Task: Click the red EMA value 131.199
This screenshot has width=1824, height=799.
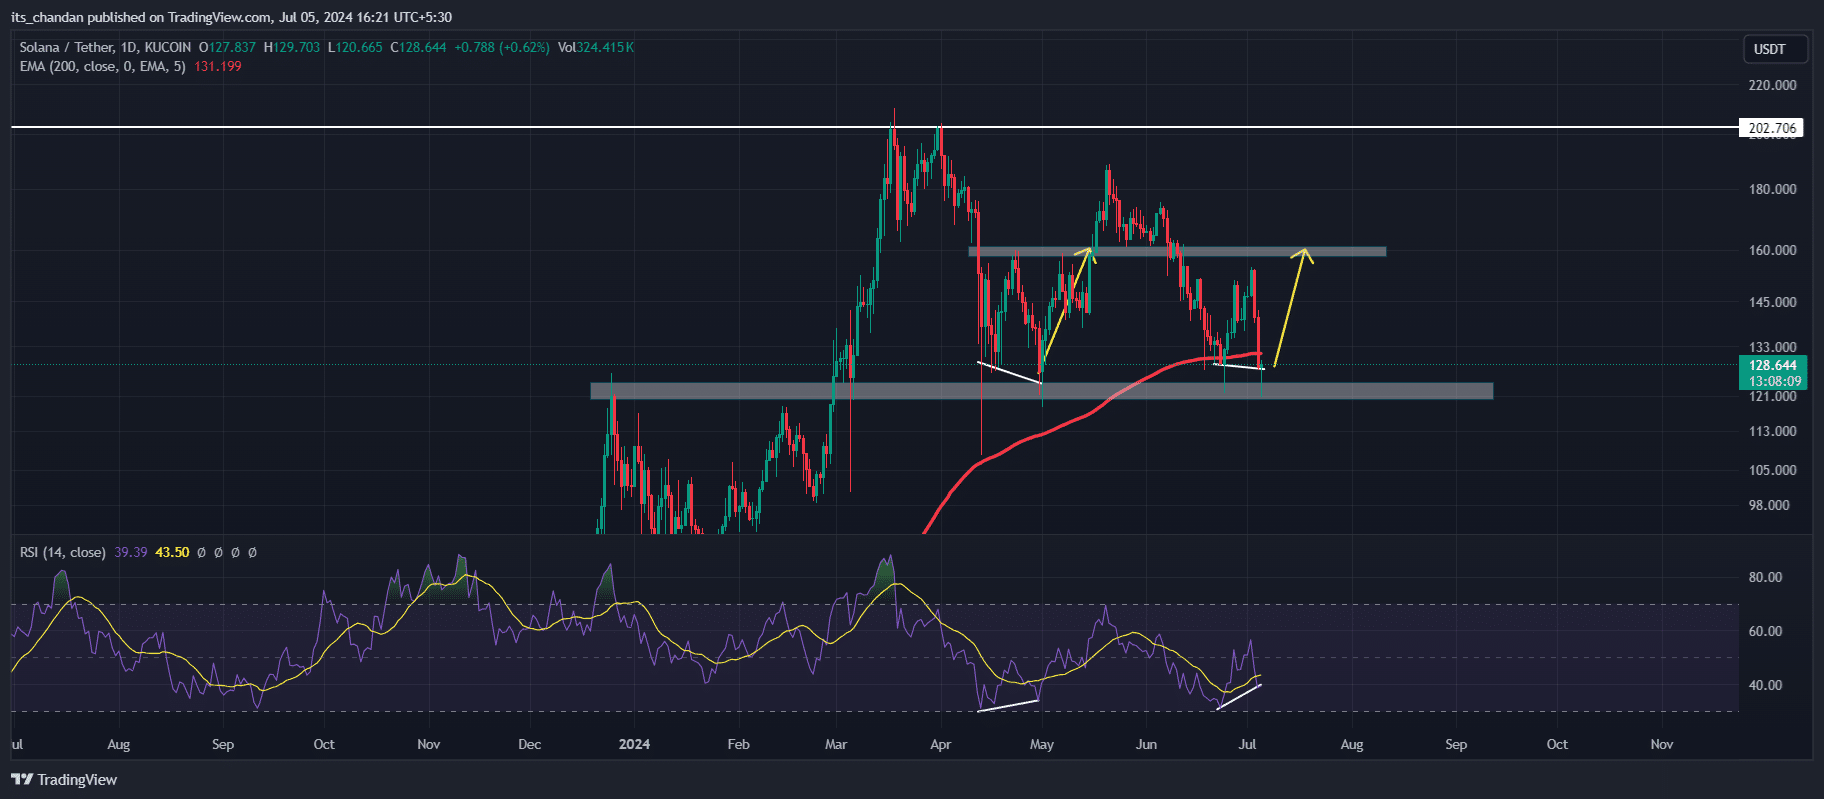Action: point(218,66)
